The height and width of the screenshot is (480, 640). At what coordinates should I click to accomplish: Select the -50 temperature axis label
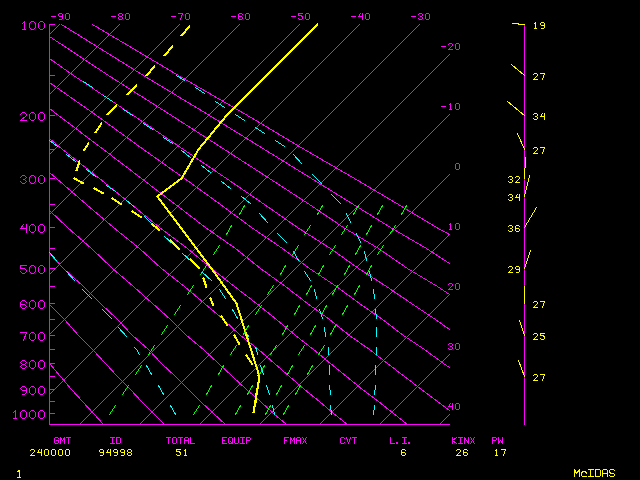299,16
